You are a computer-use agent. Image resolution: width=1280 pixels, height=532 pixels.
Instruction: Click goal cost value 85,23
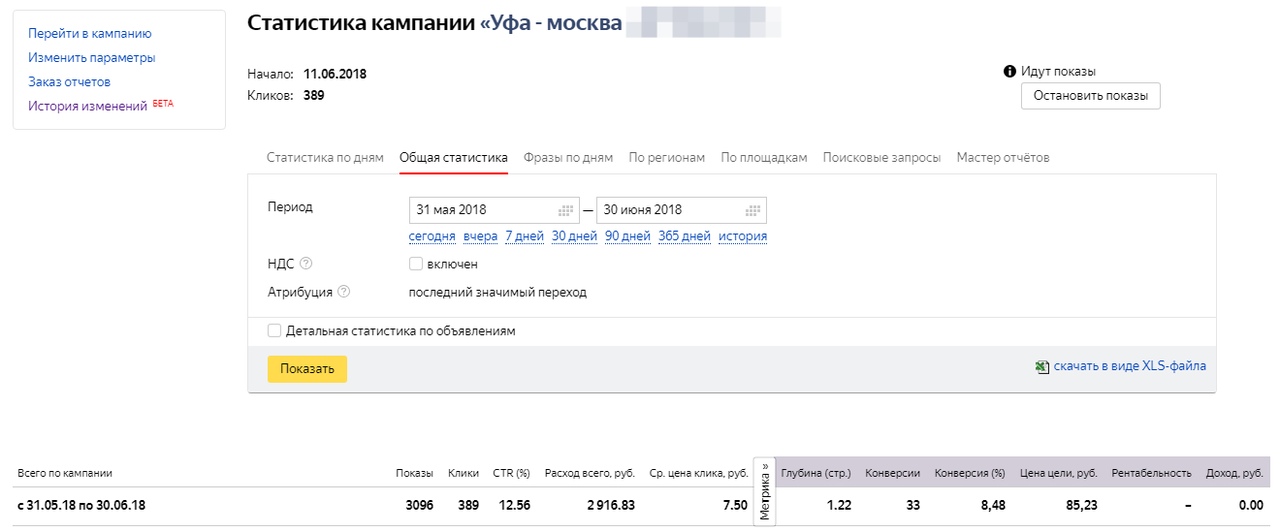(1082, 506)
